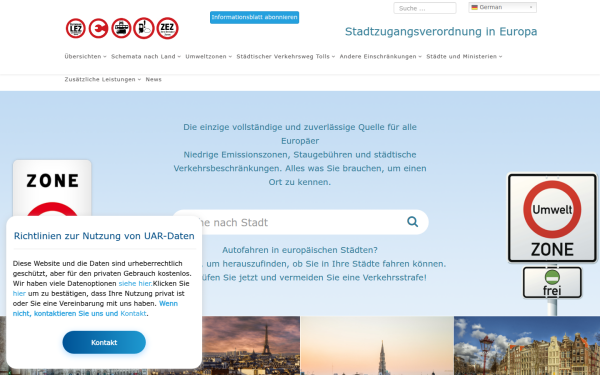
Task: Expand Zusätzliche Leistungen menu
Action: [103, 79]
